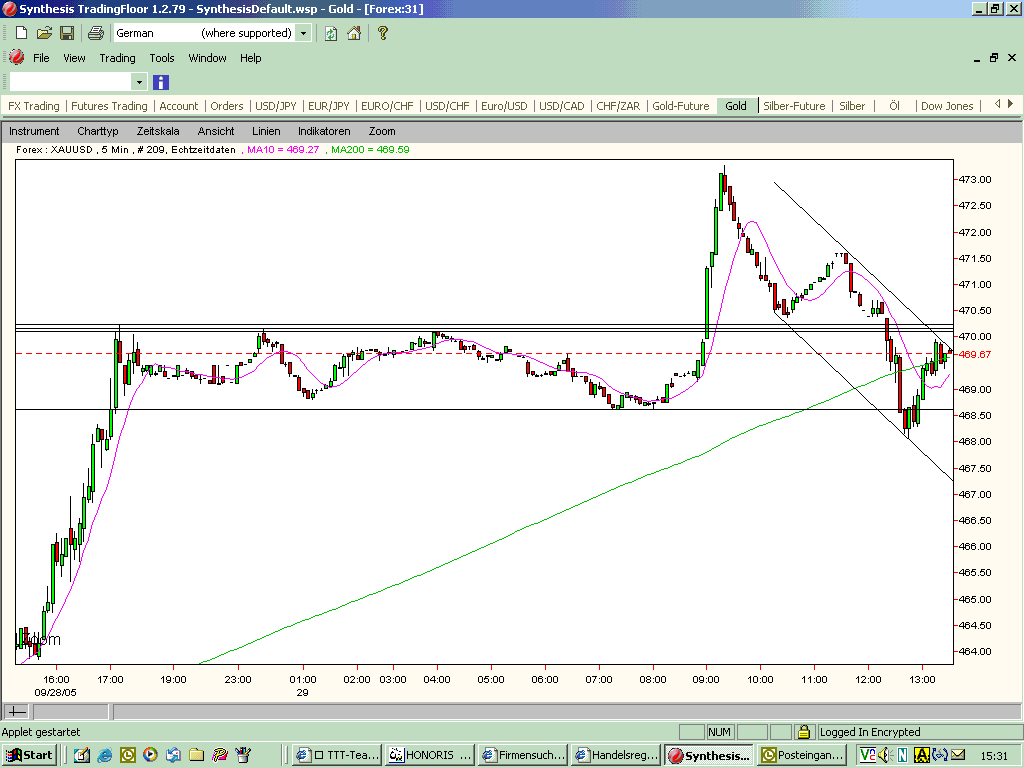The height and width of the screenshot is (768, 1024).
Task: Click the padlock icon in status bar
Action: 804,731
